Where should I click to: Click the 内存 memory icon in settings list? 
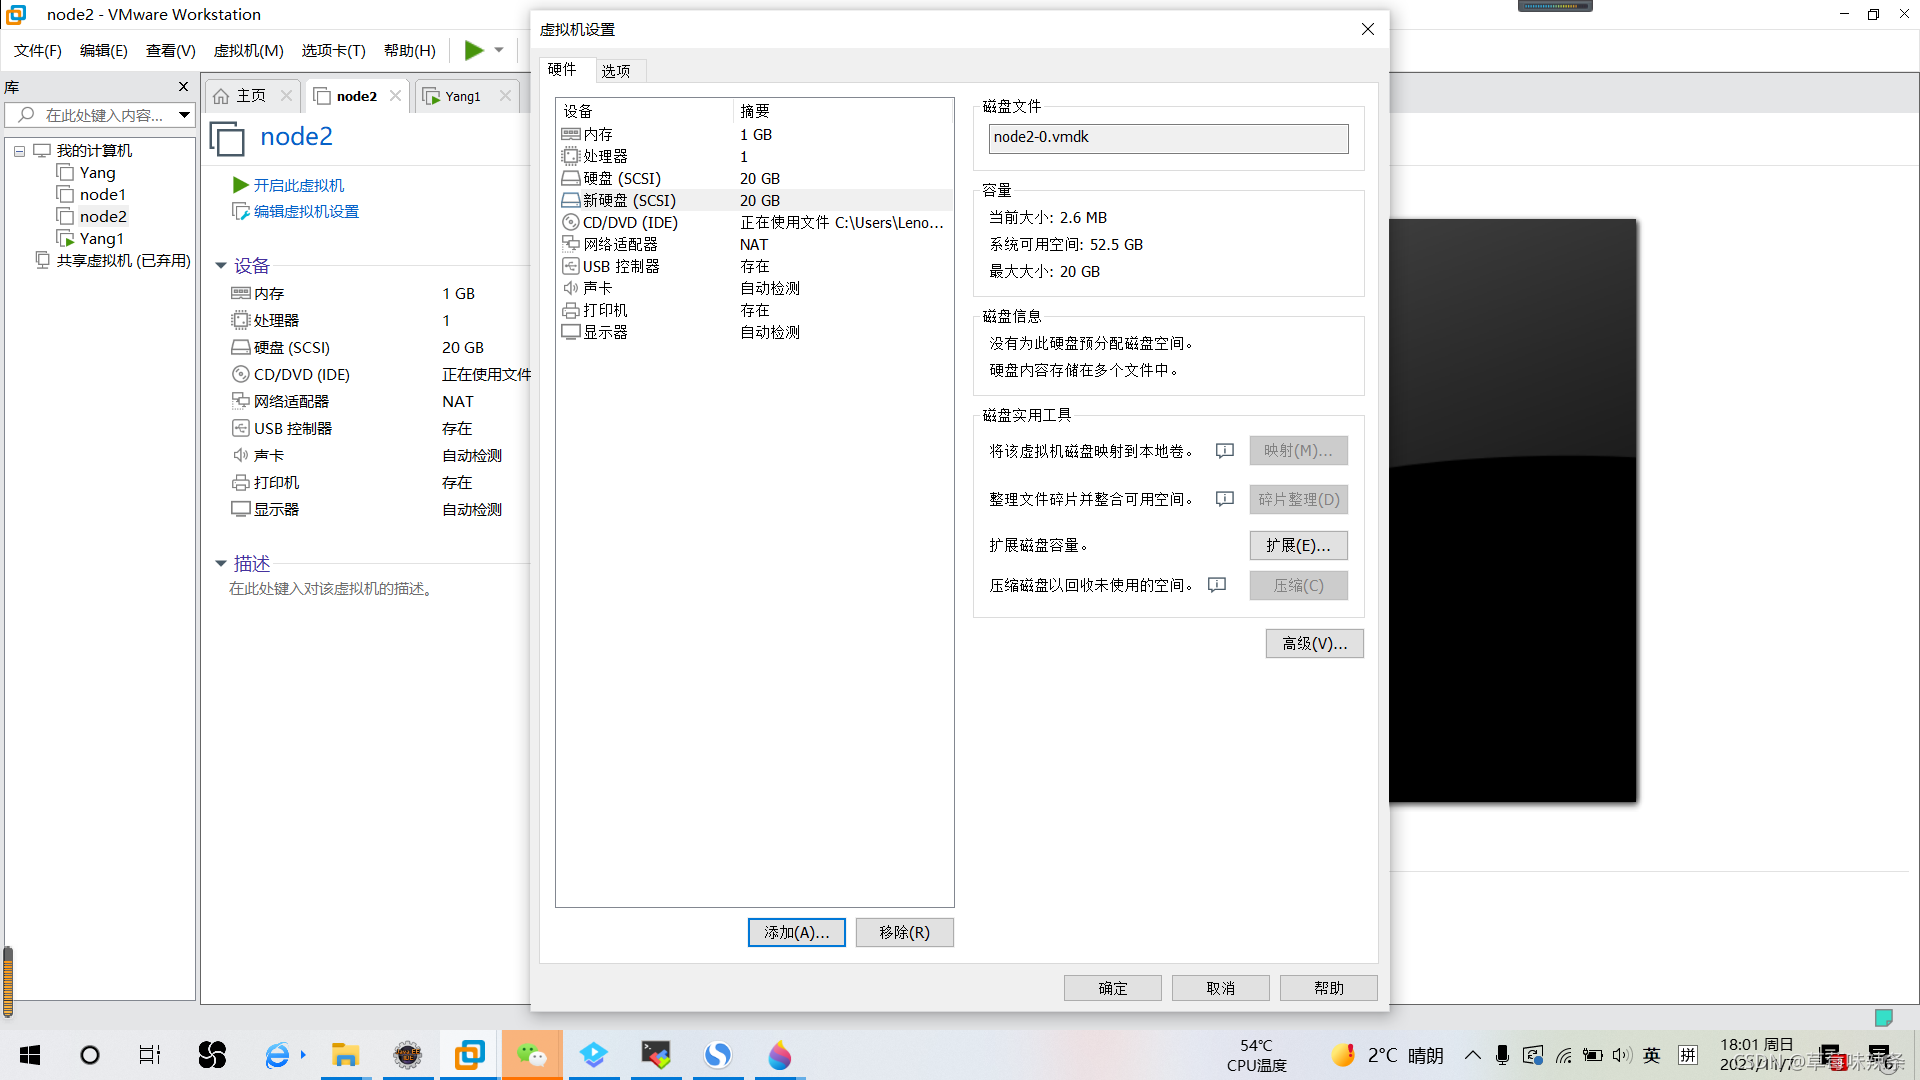pyautogui.click(x=571, y=134)
